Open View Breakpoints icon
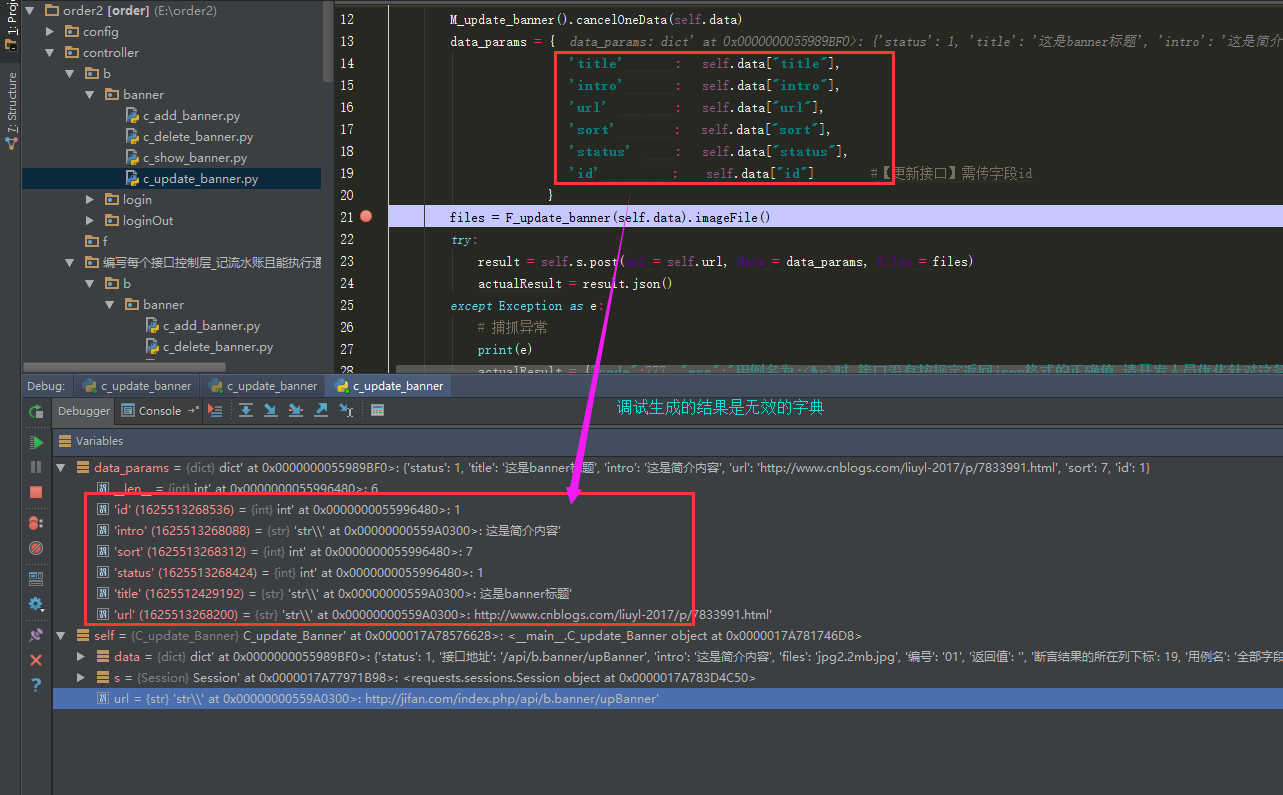This screenshot has width=1283, height=795. [x=36, y=522]
